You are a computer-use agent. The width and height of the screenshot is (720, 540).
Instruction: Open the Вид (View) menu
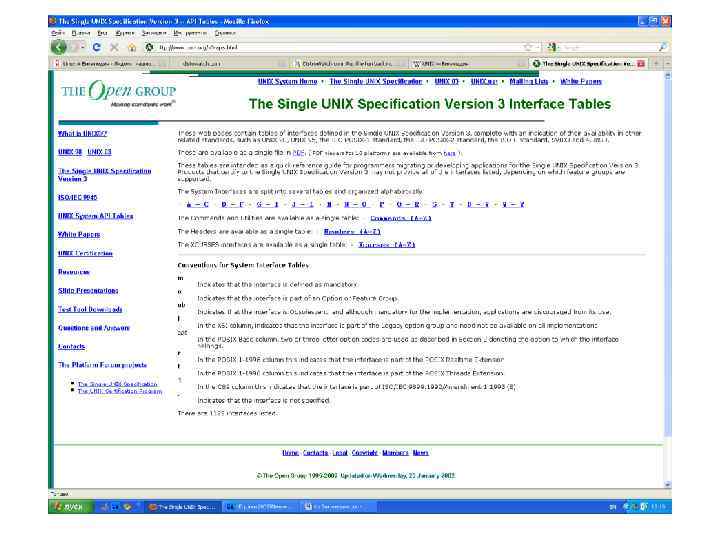point(102,33)
